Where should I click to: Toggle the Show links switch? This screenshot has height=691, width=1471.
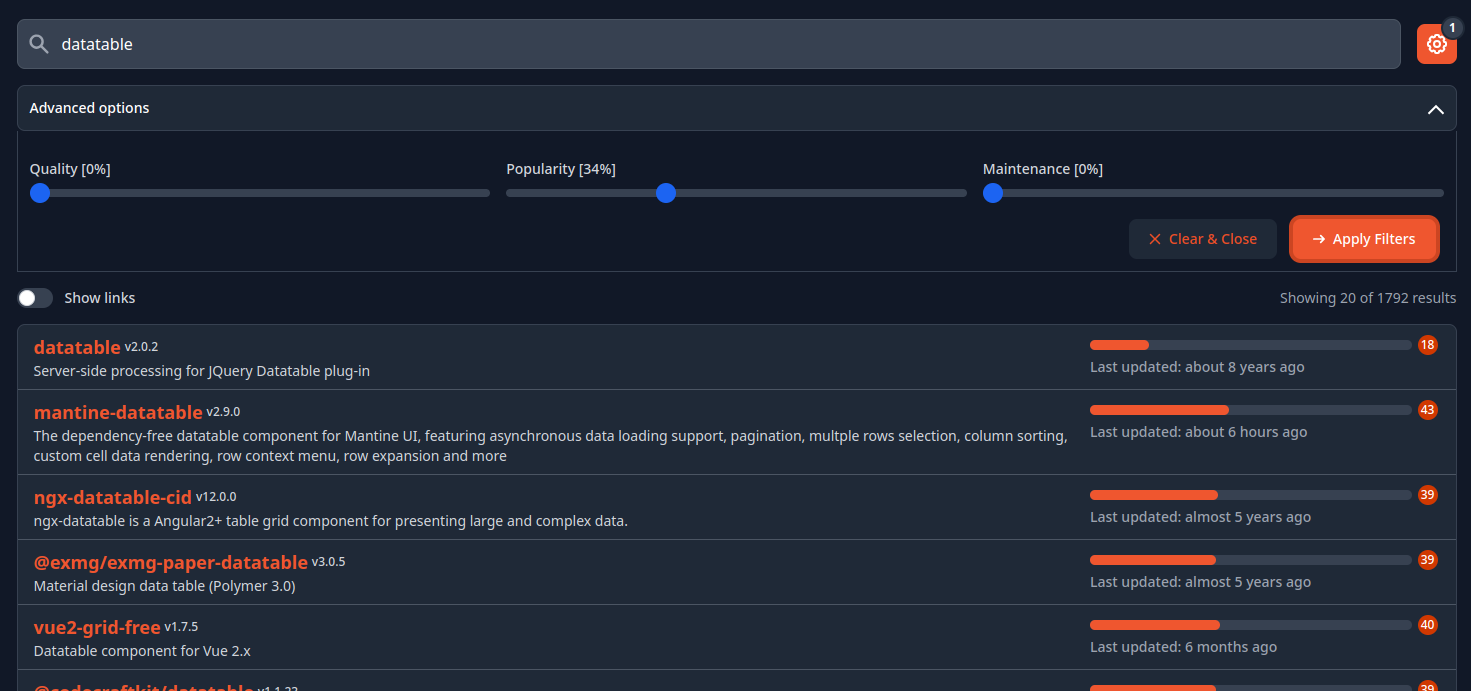pyautogui.click(x=35, y=298)
